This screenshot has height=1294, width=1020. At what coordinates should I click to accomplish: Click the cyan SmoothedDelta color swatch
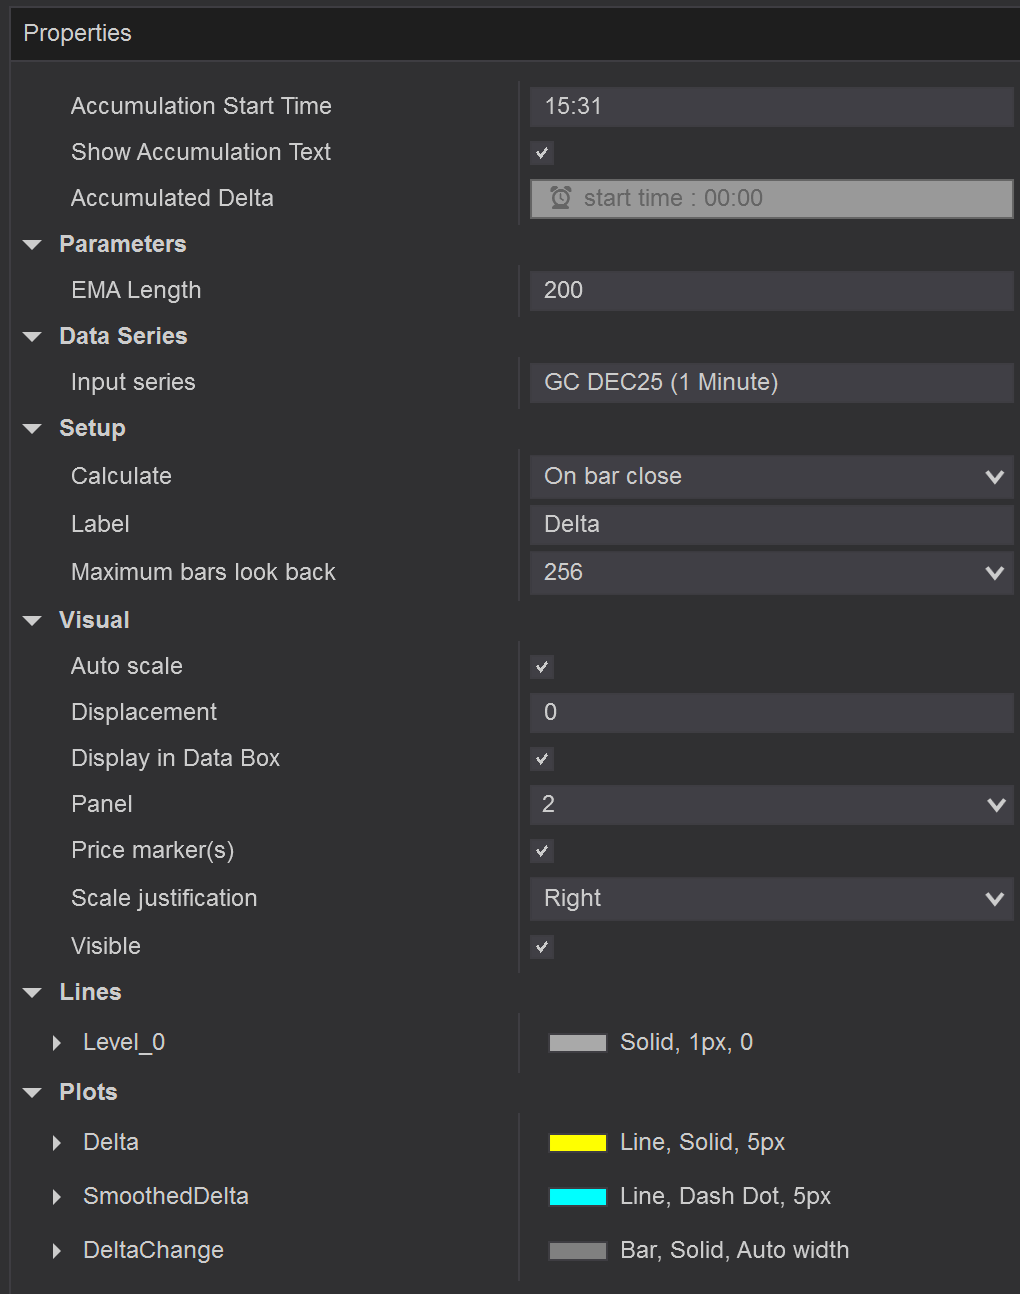[577, 1197]
